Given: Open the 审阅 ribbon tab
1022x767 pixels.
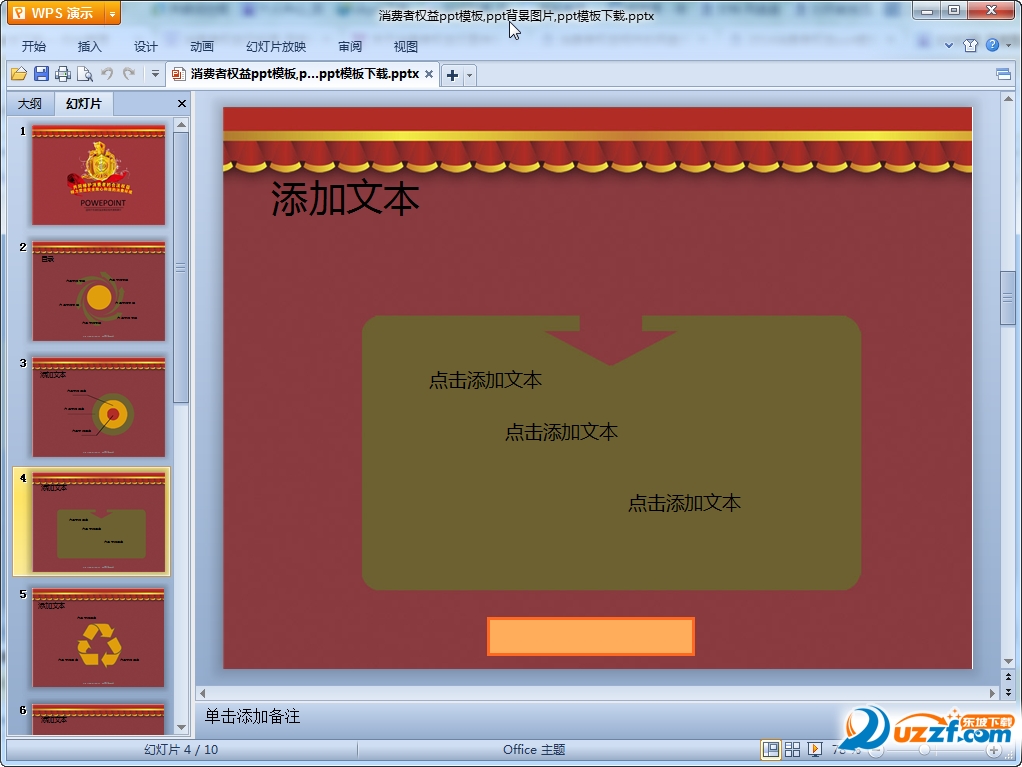Looking at the screenshot, I should point(350,46).
